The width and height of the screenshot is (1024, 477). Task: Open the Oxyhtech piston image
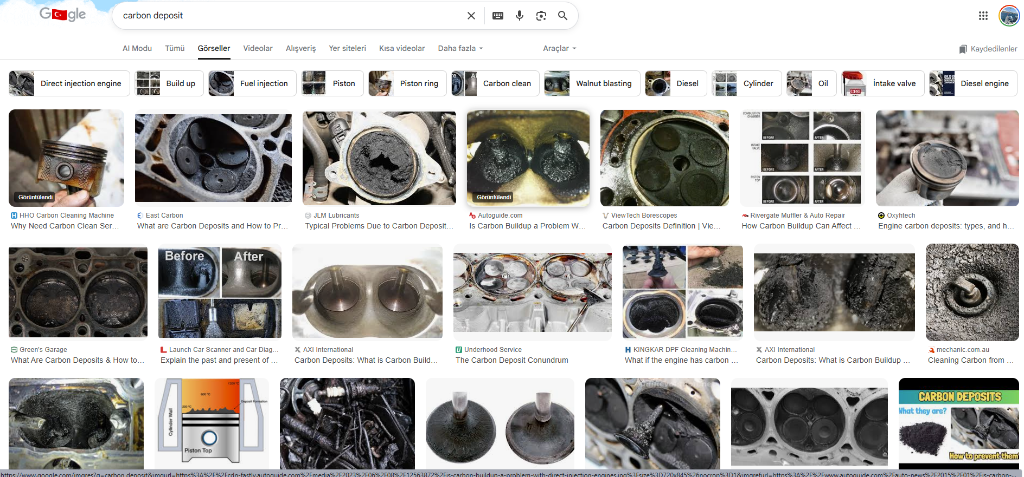pyautogui.click(x=947, y=158)
